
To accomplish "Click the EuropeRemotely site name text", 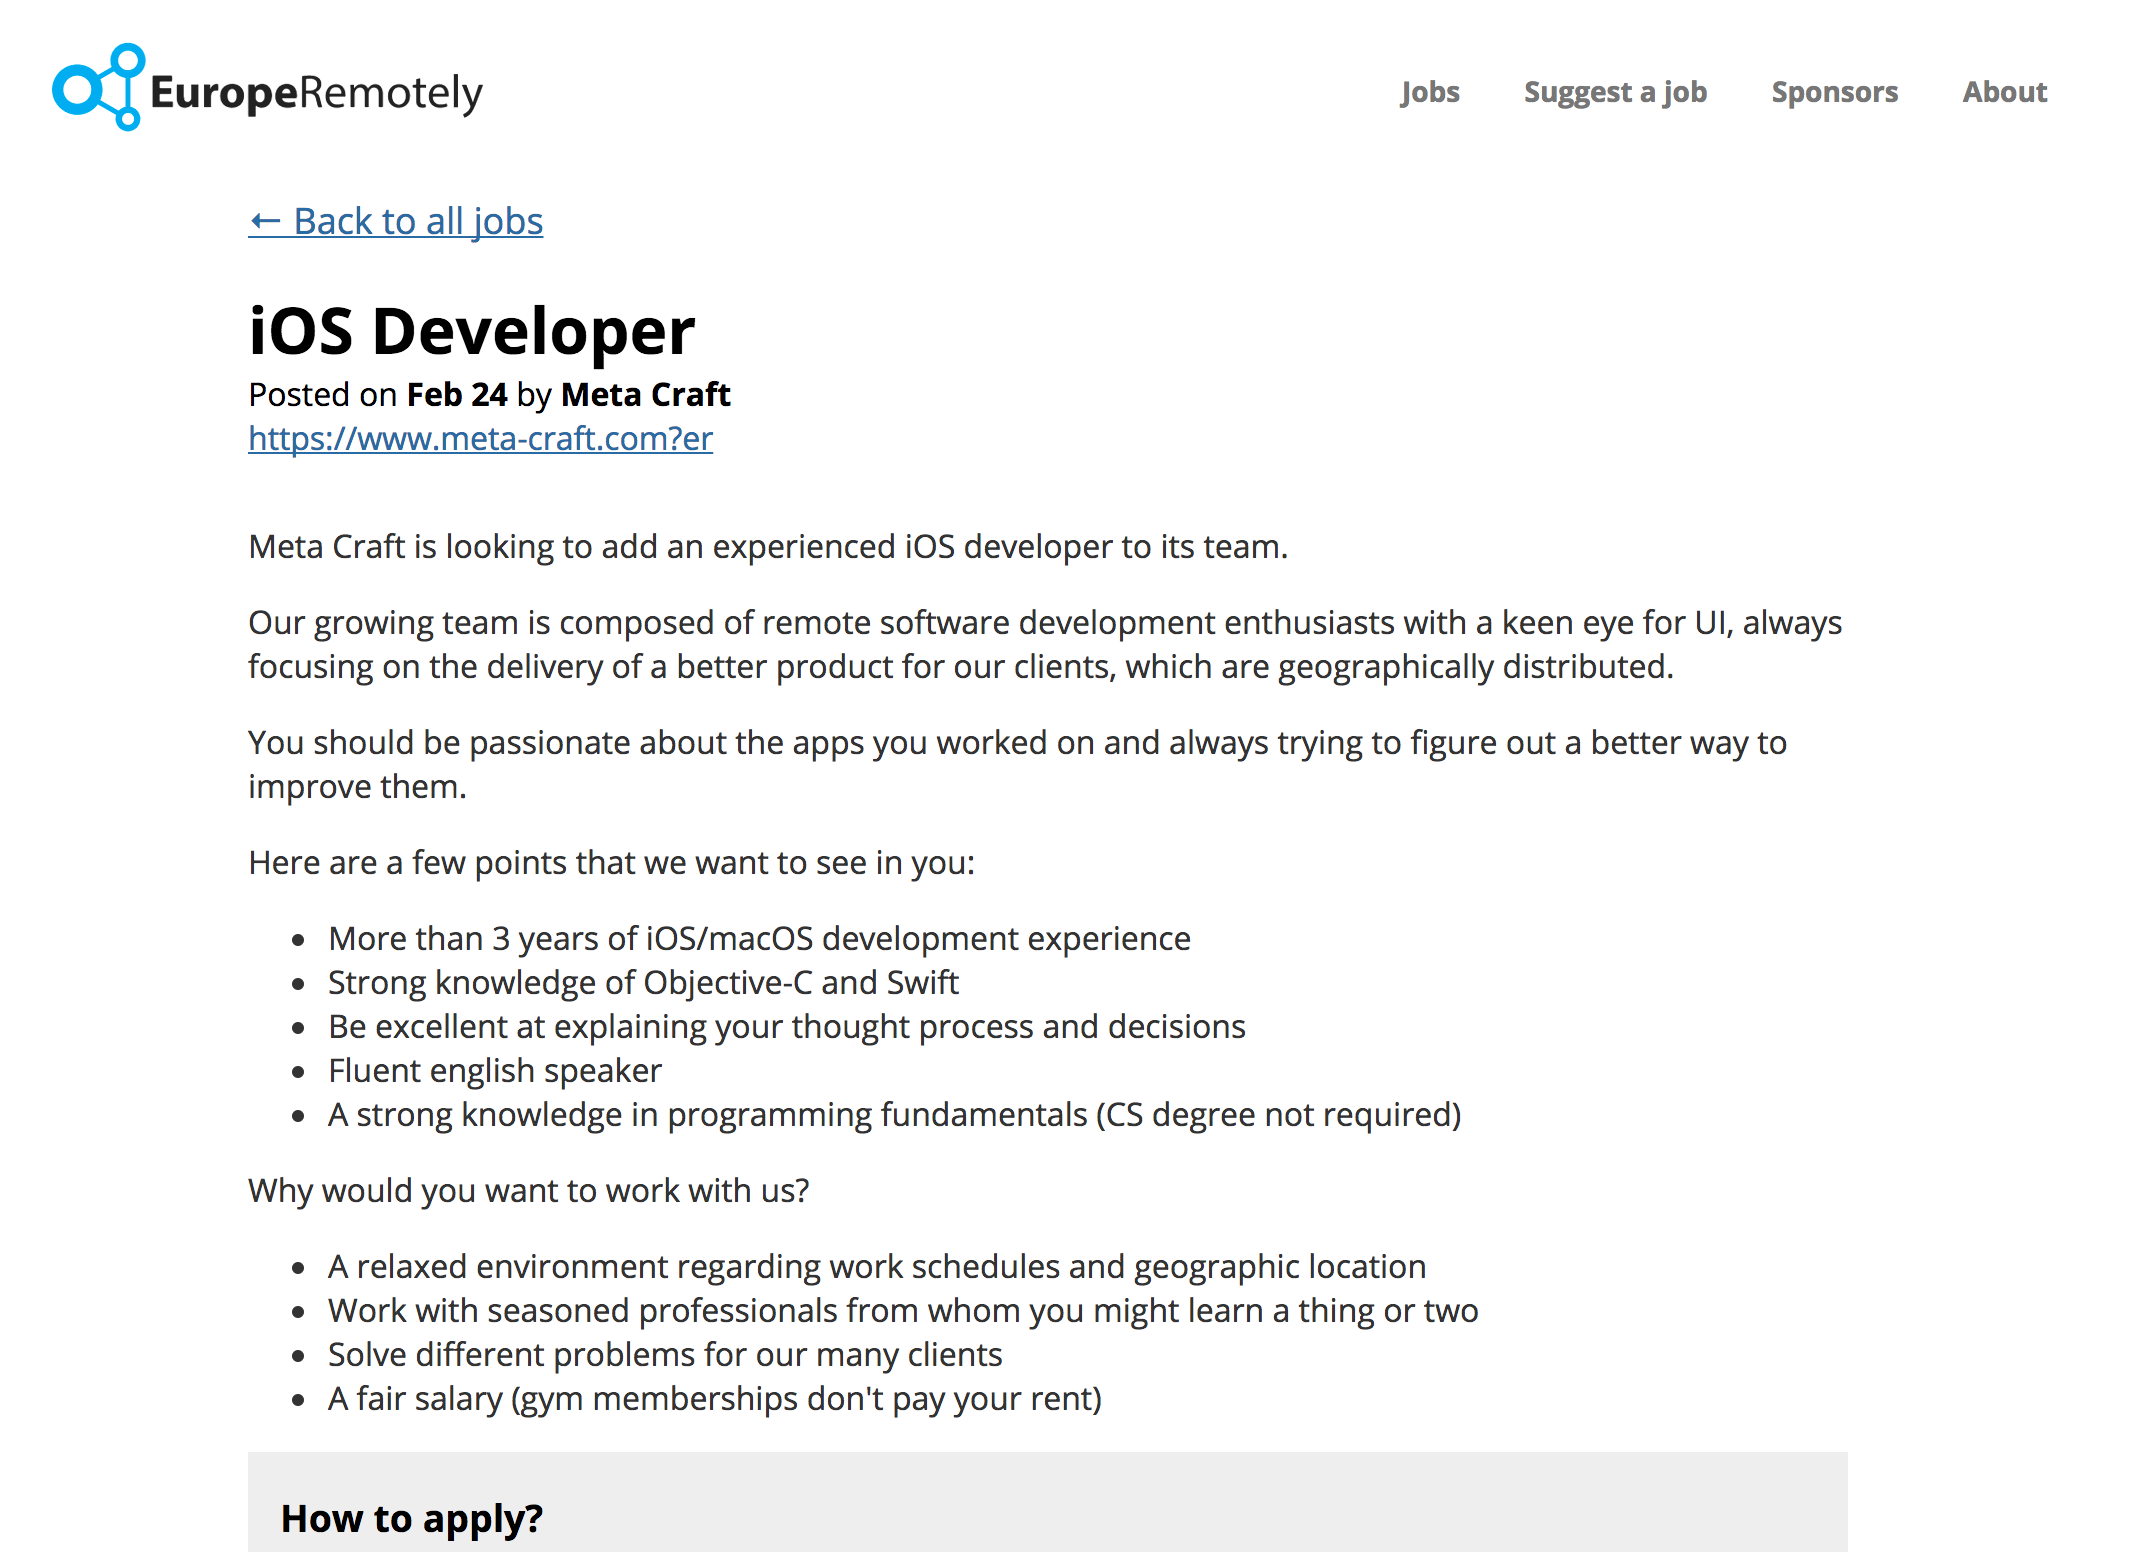I will tap(316, 92).
